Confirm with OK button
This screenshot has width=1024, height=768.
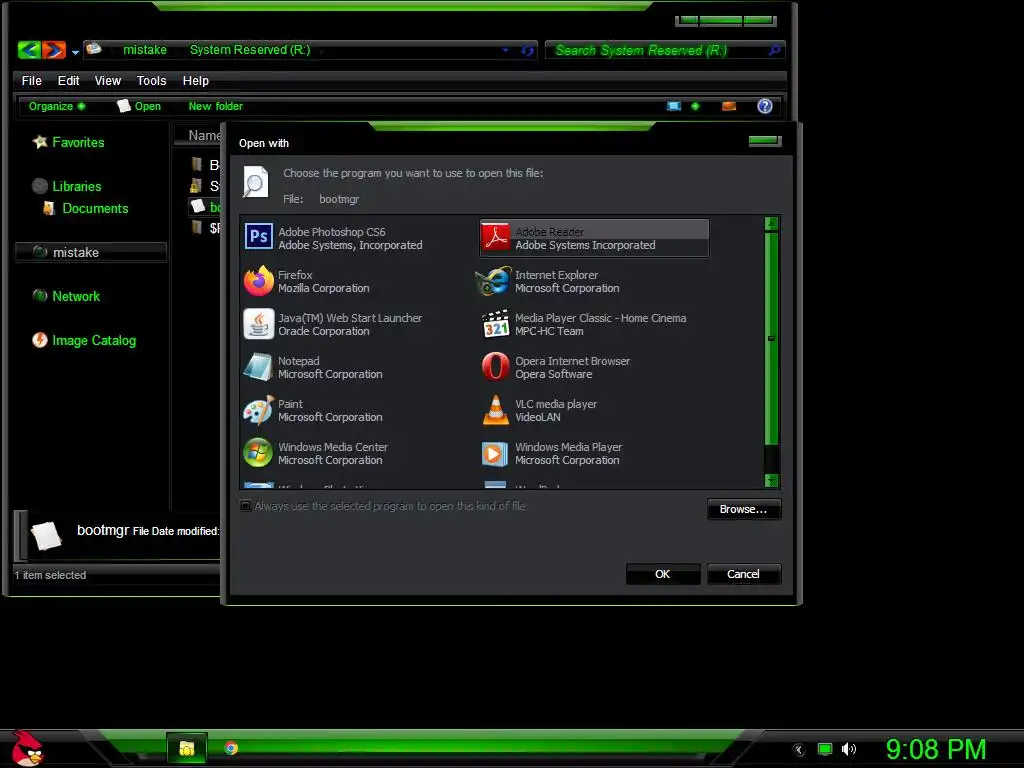663,574
